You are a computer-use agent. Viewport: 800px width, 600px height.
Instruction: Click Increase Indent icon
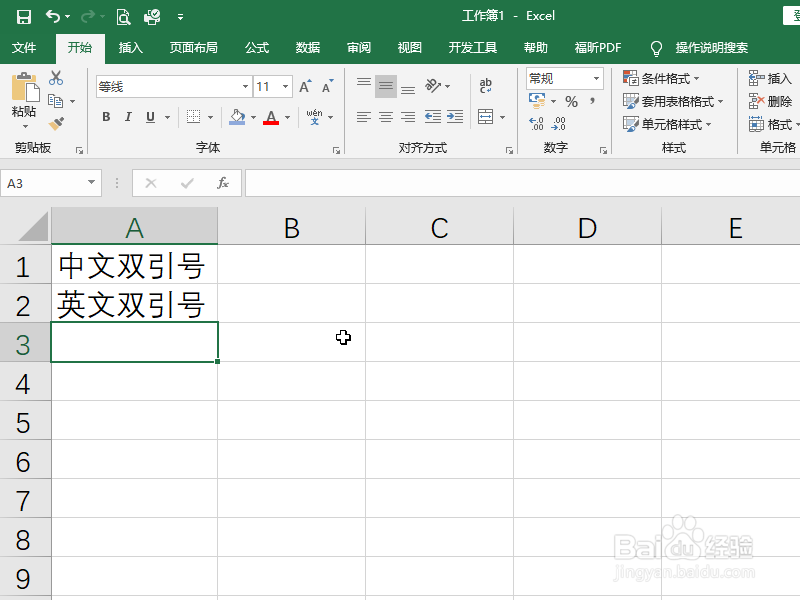point(455,117)
